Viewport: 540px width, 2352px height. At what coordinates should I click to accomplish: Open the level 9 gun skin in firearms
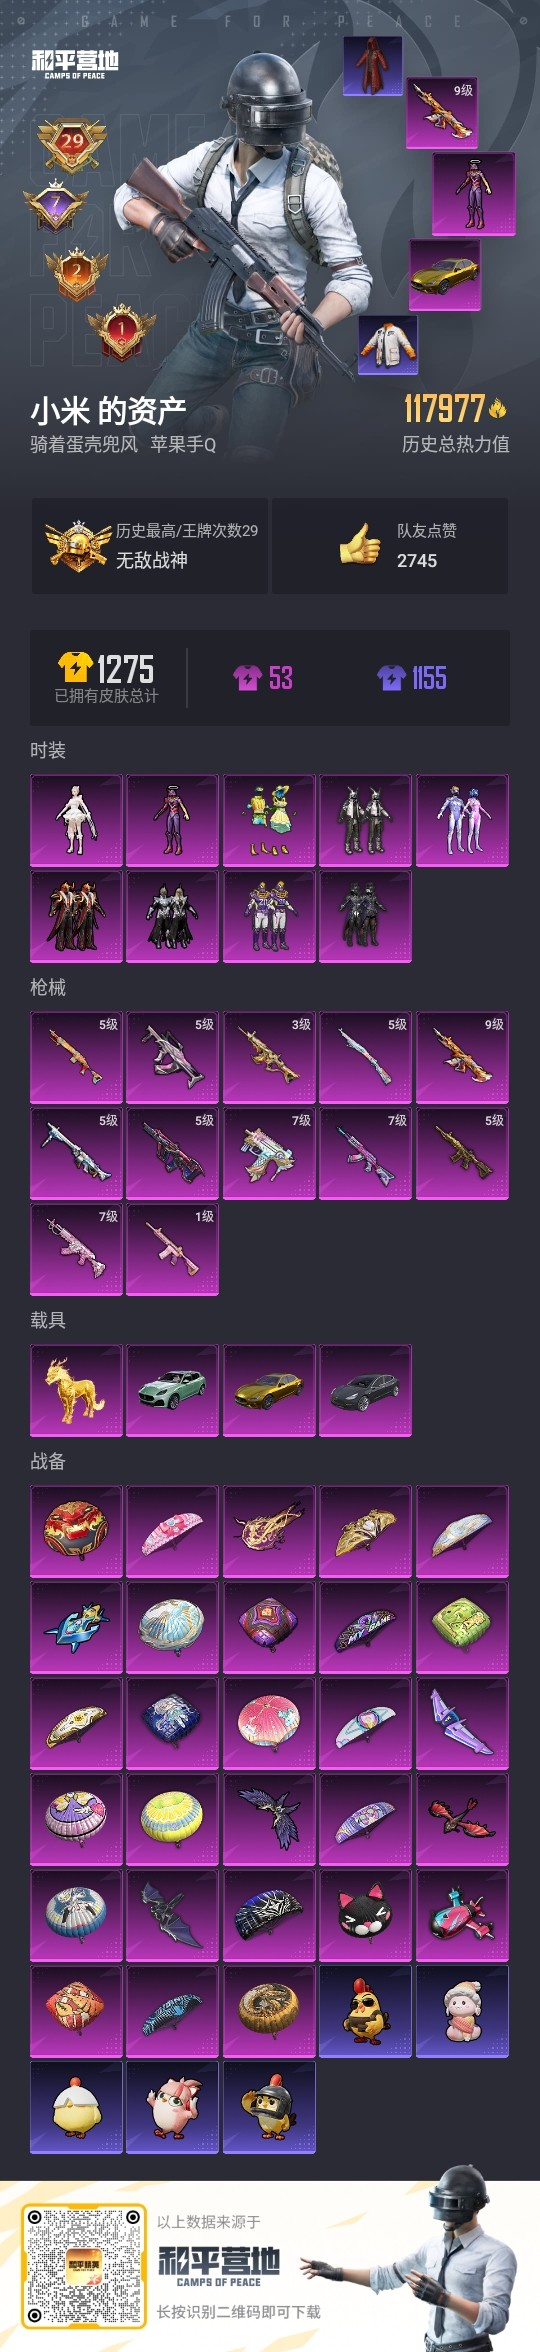[x=462, y=1058]
